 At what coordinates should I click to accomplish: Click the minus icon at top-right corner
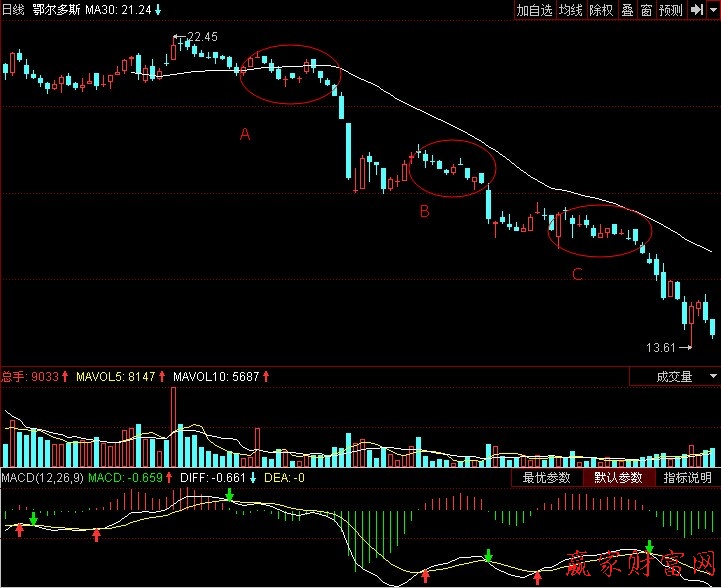(x=711, y=10)
